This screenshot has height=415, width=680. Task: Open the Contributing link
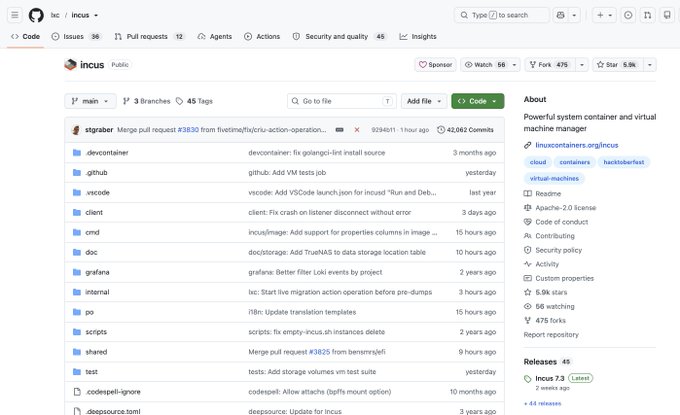tap(549, 236)
